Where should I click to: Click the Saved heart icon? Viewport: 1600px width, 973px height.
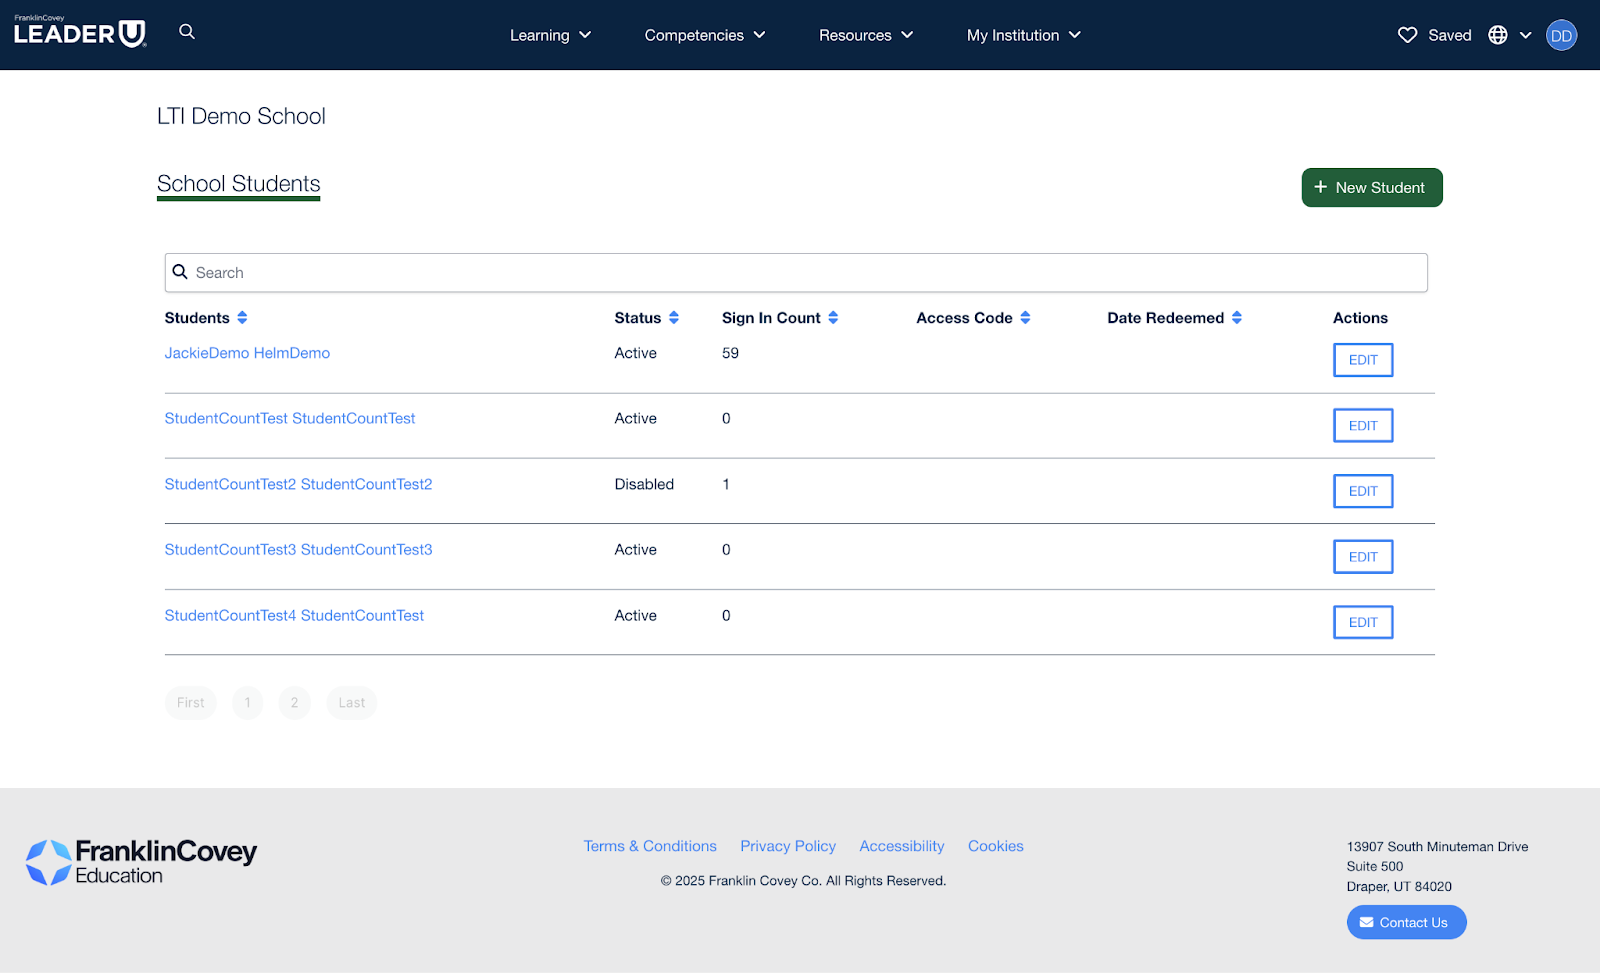(x=1407, y=35)
